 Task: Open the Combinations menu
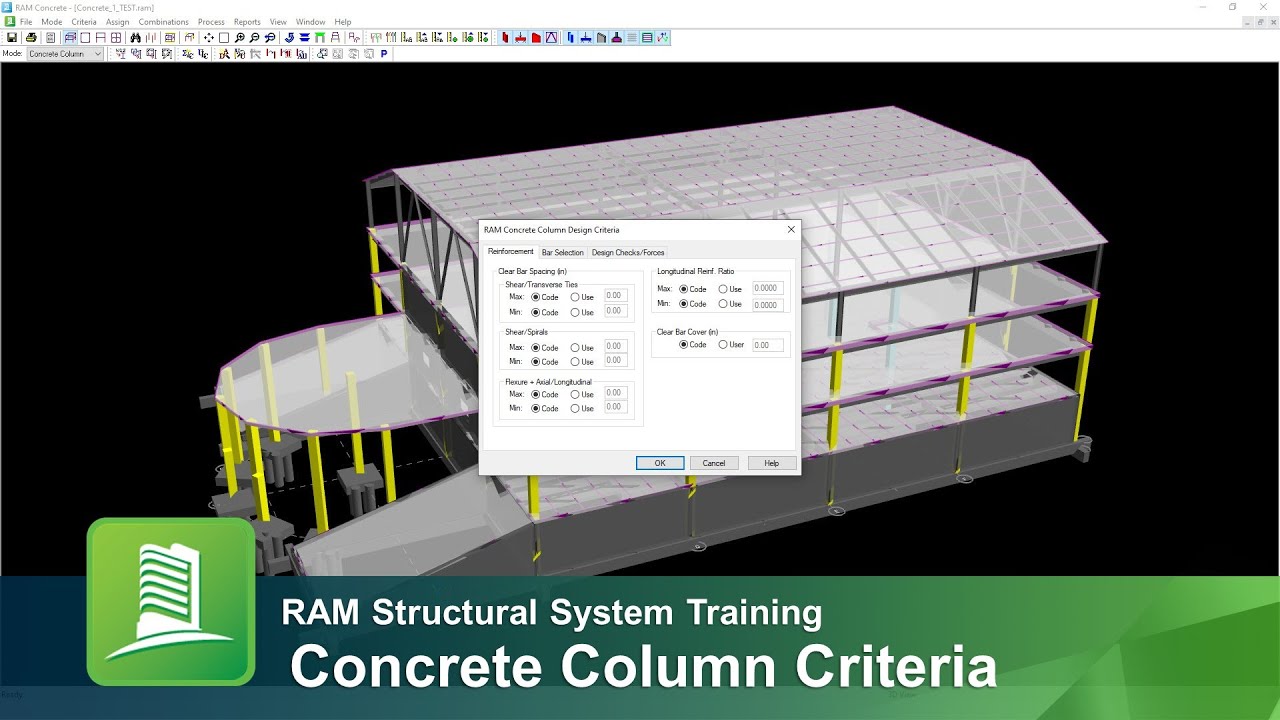[164, 22]
